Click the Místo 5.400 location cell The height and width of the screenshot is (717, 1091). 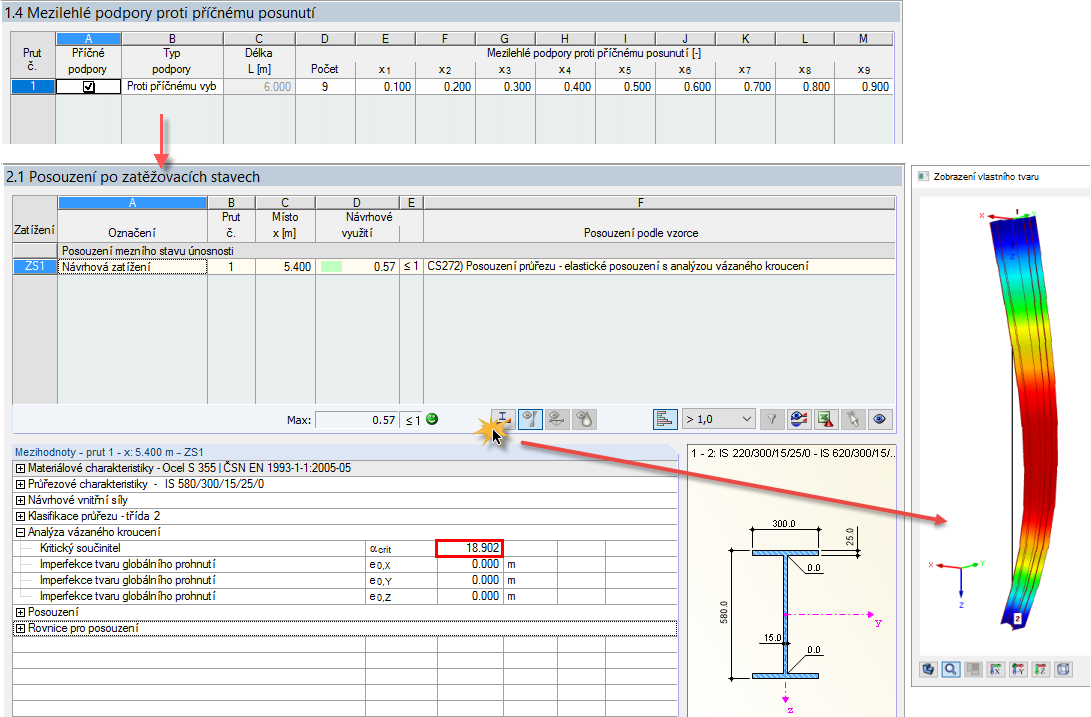(285, 267)
